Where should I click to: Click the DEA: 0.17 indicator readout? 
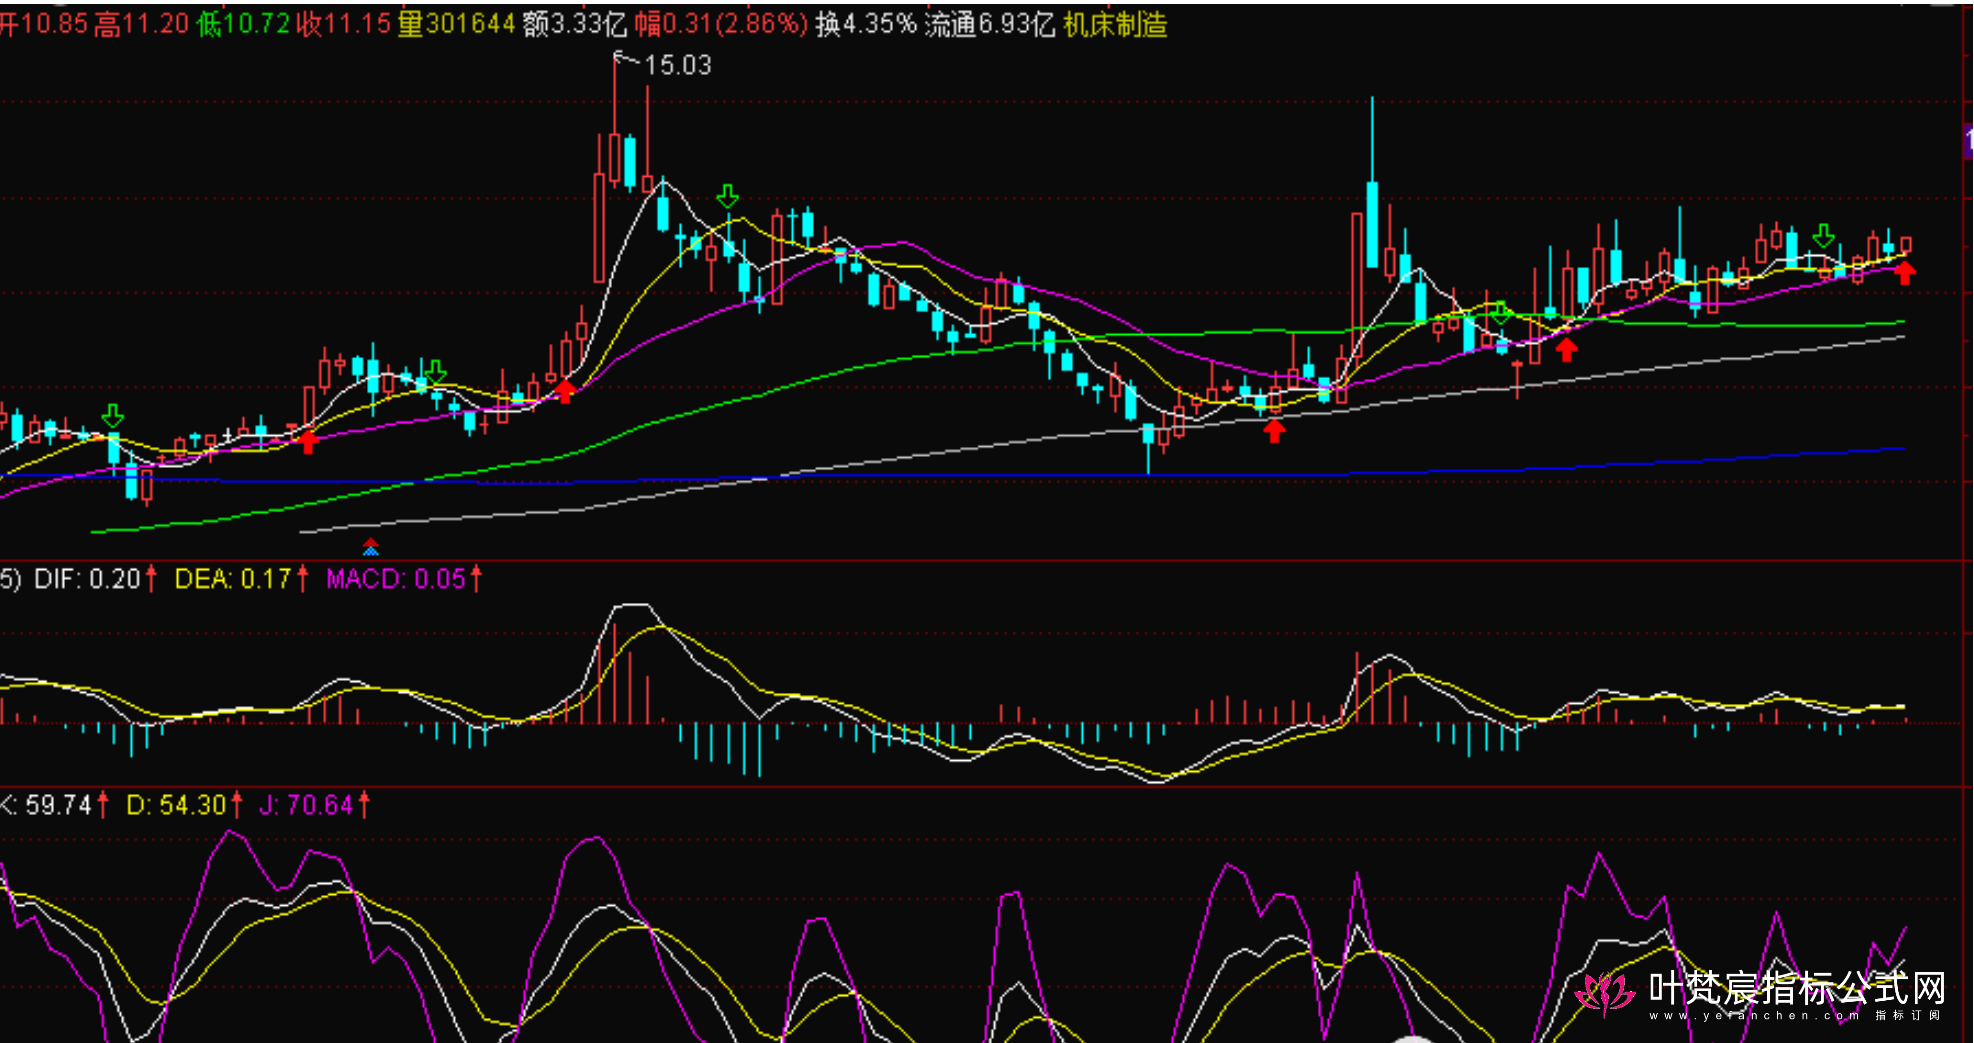click(242, 579)
